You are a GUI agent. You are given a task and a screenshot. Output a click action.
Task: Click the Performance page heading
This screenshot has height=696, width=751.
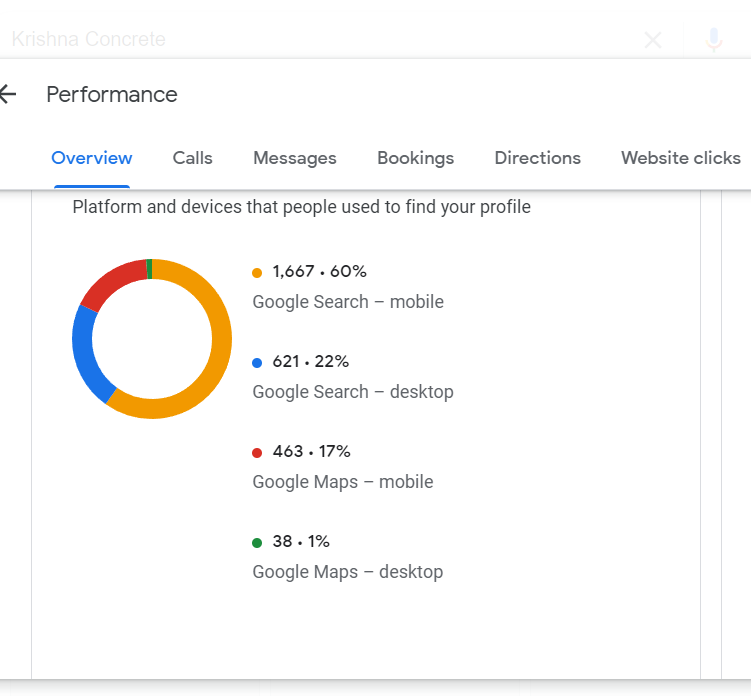[x=112, y=94]
